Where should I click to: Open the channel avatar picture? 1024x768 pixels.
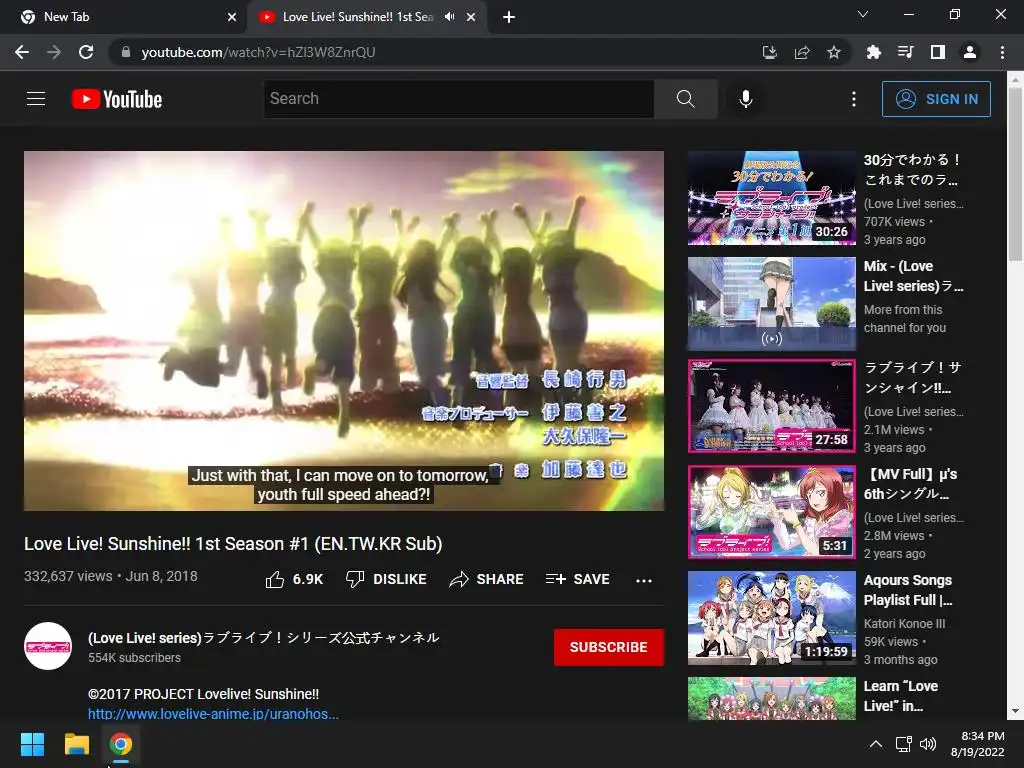coord(48,646)
